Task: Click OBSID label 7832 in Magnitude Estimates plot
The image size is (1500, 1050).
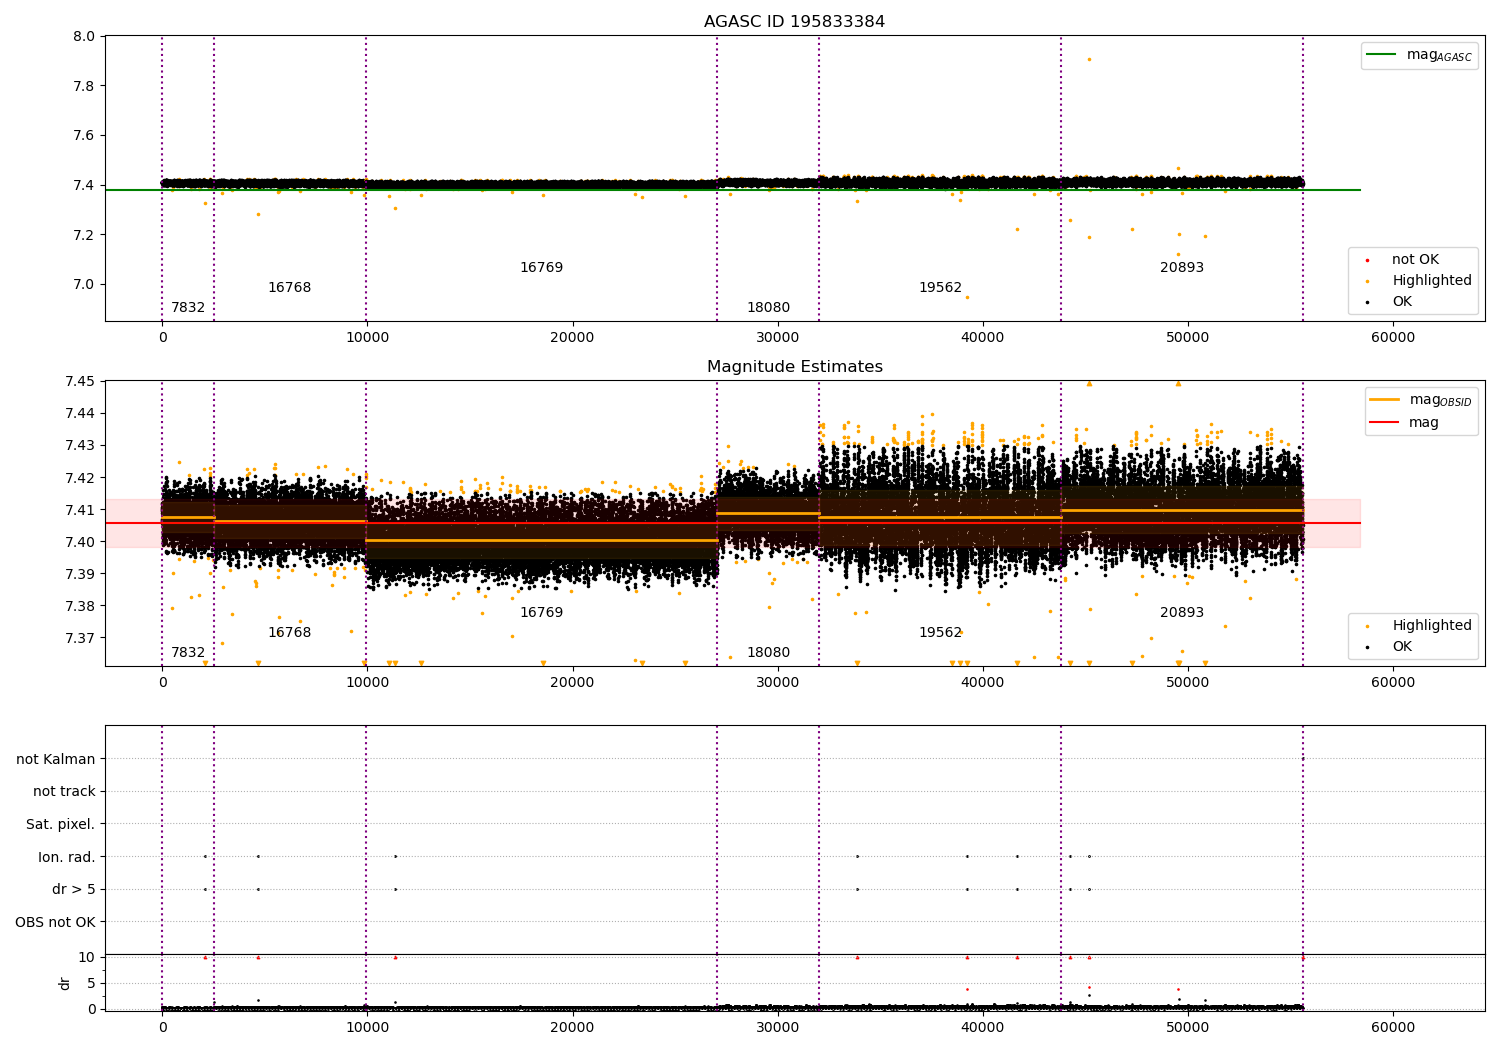Action: tap(188, 653)
